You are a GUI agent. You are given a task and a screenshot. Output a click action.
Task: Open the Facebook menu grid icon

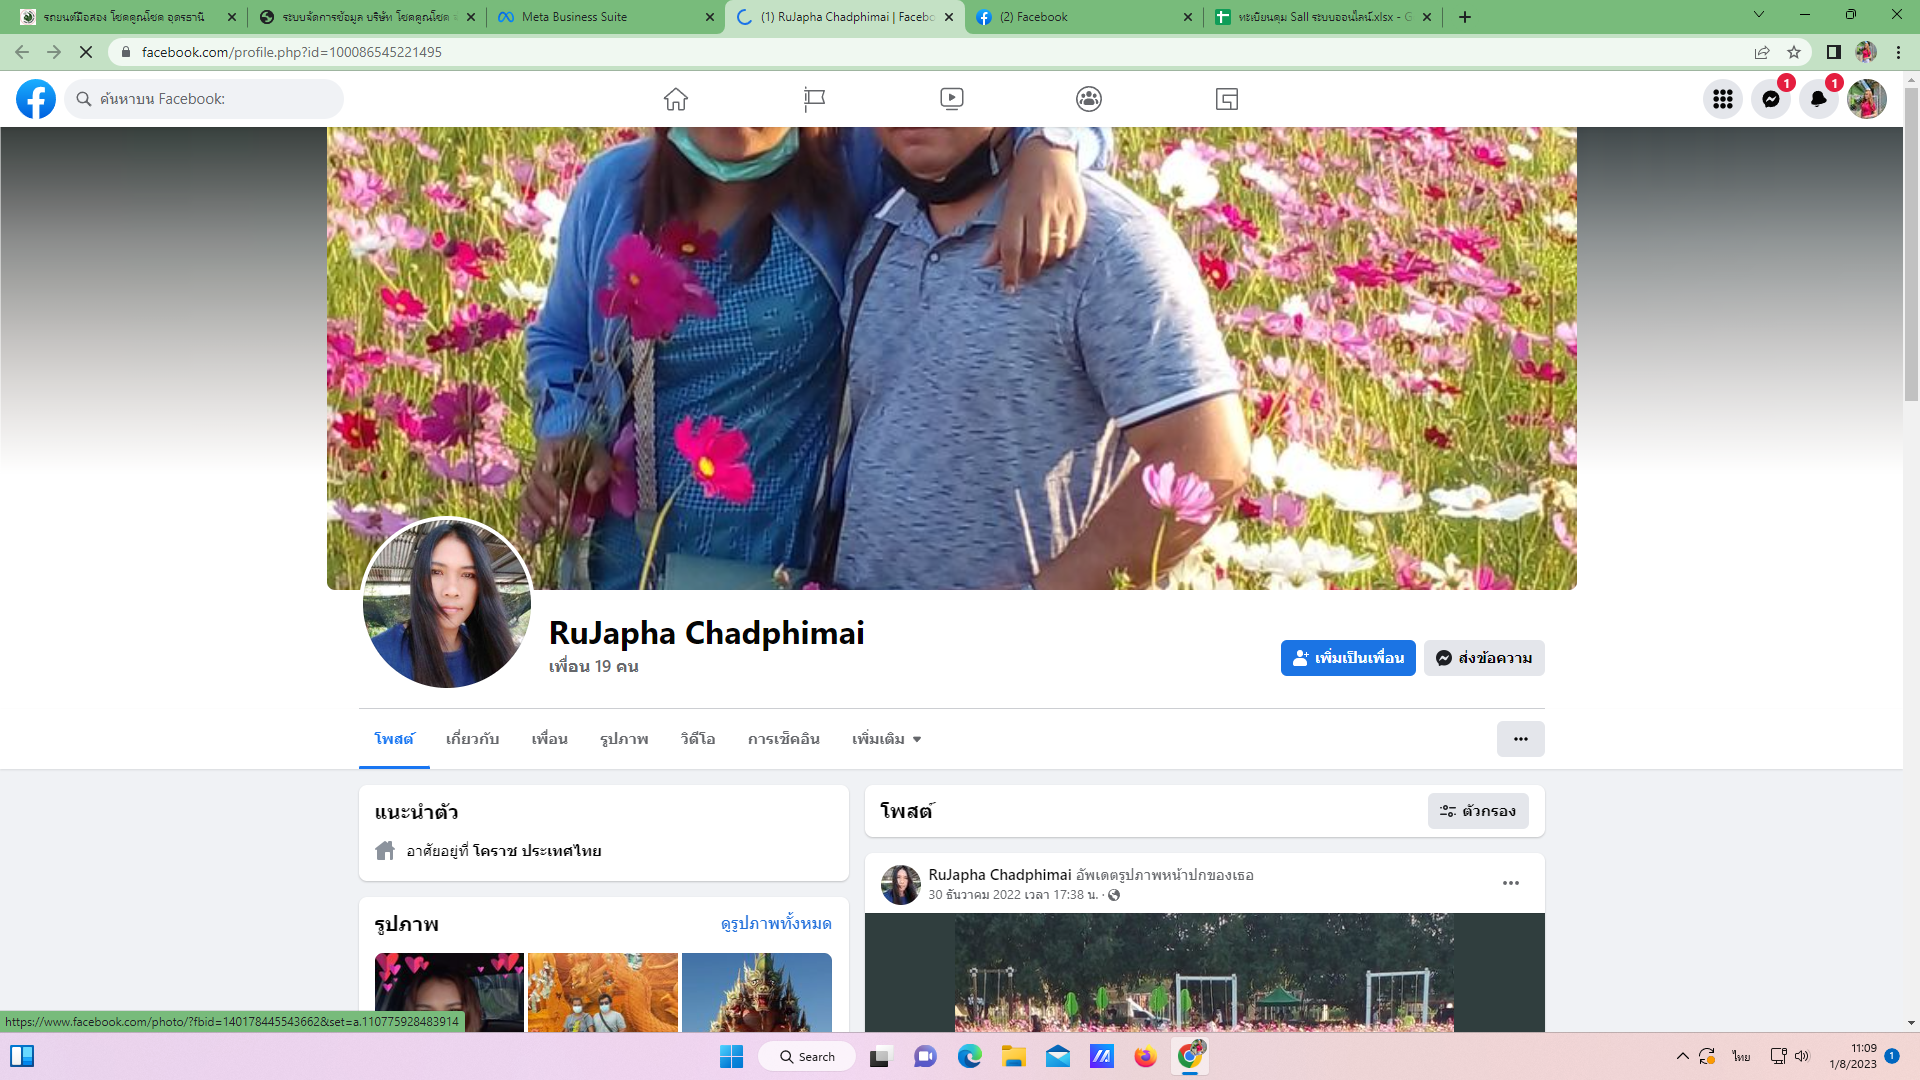(x=1722, y=99)
